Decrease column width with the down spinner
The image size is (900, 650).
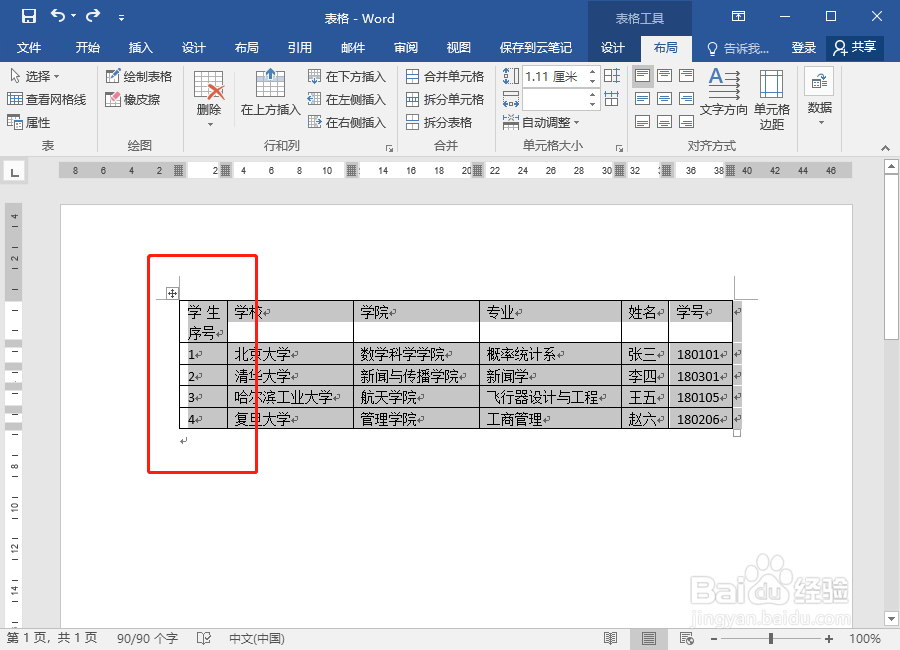(x=592, y=105)
